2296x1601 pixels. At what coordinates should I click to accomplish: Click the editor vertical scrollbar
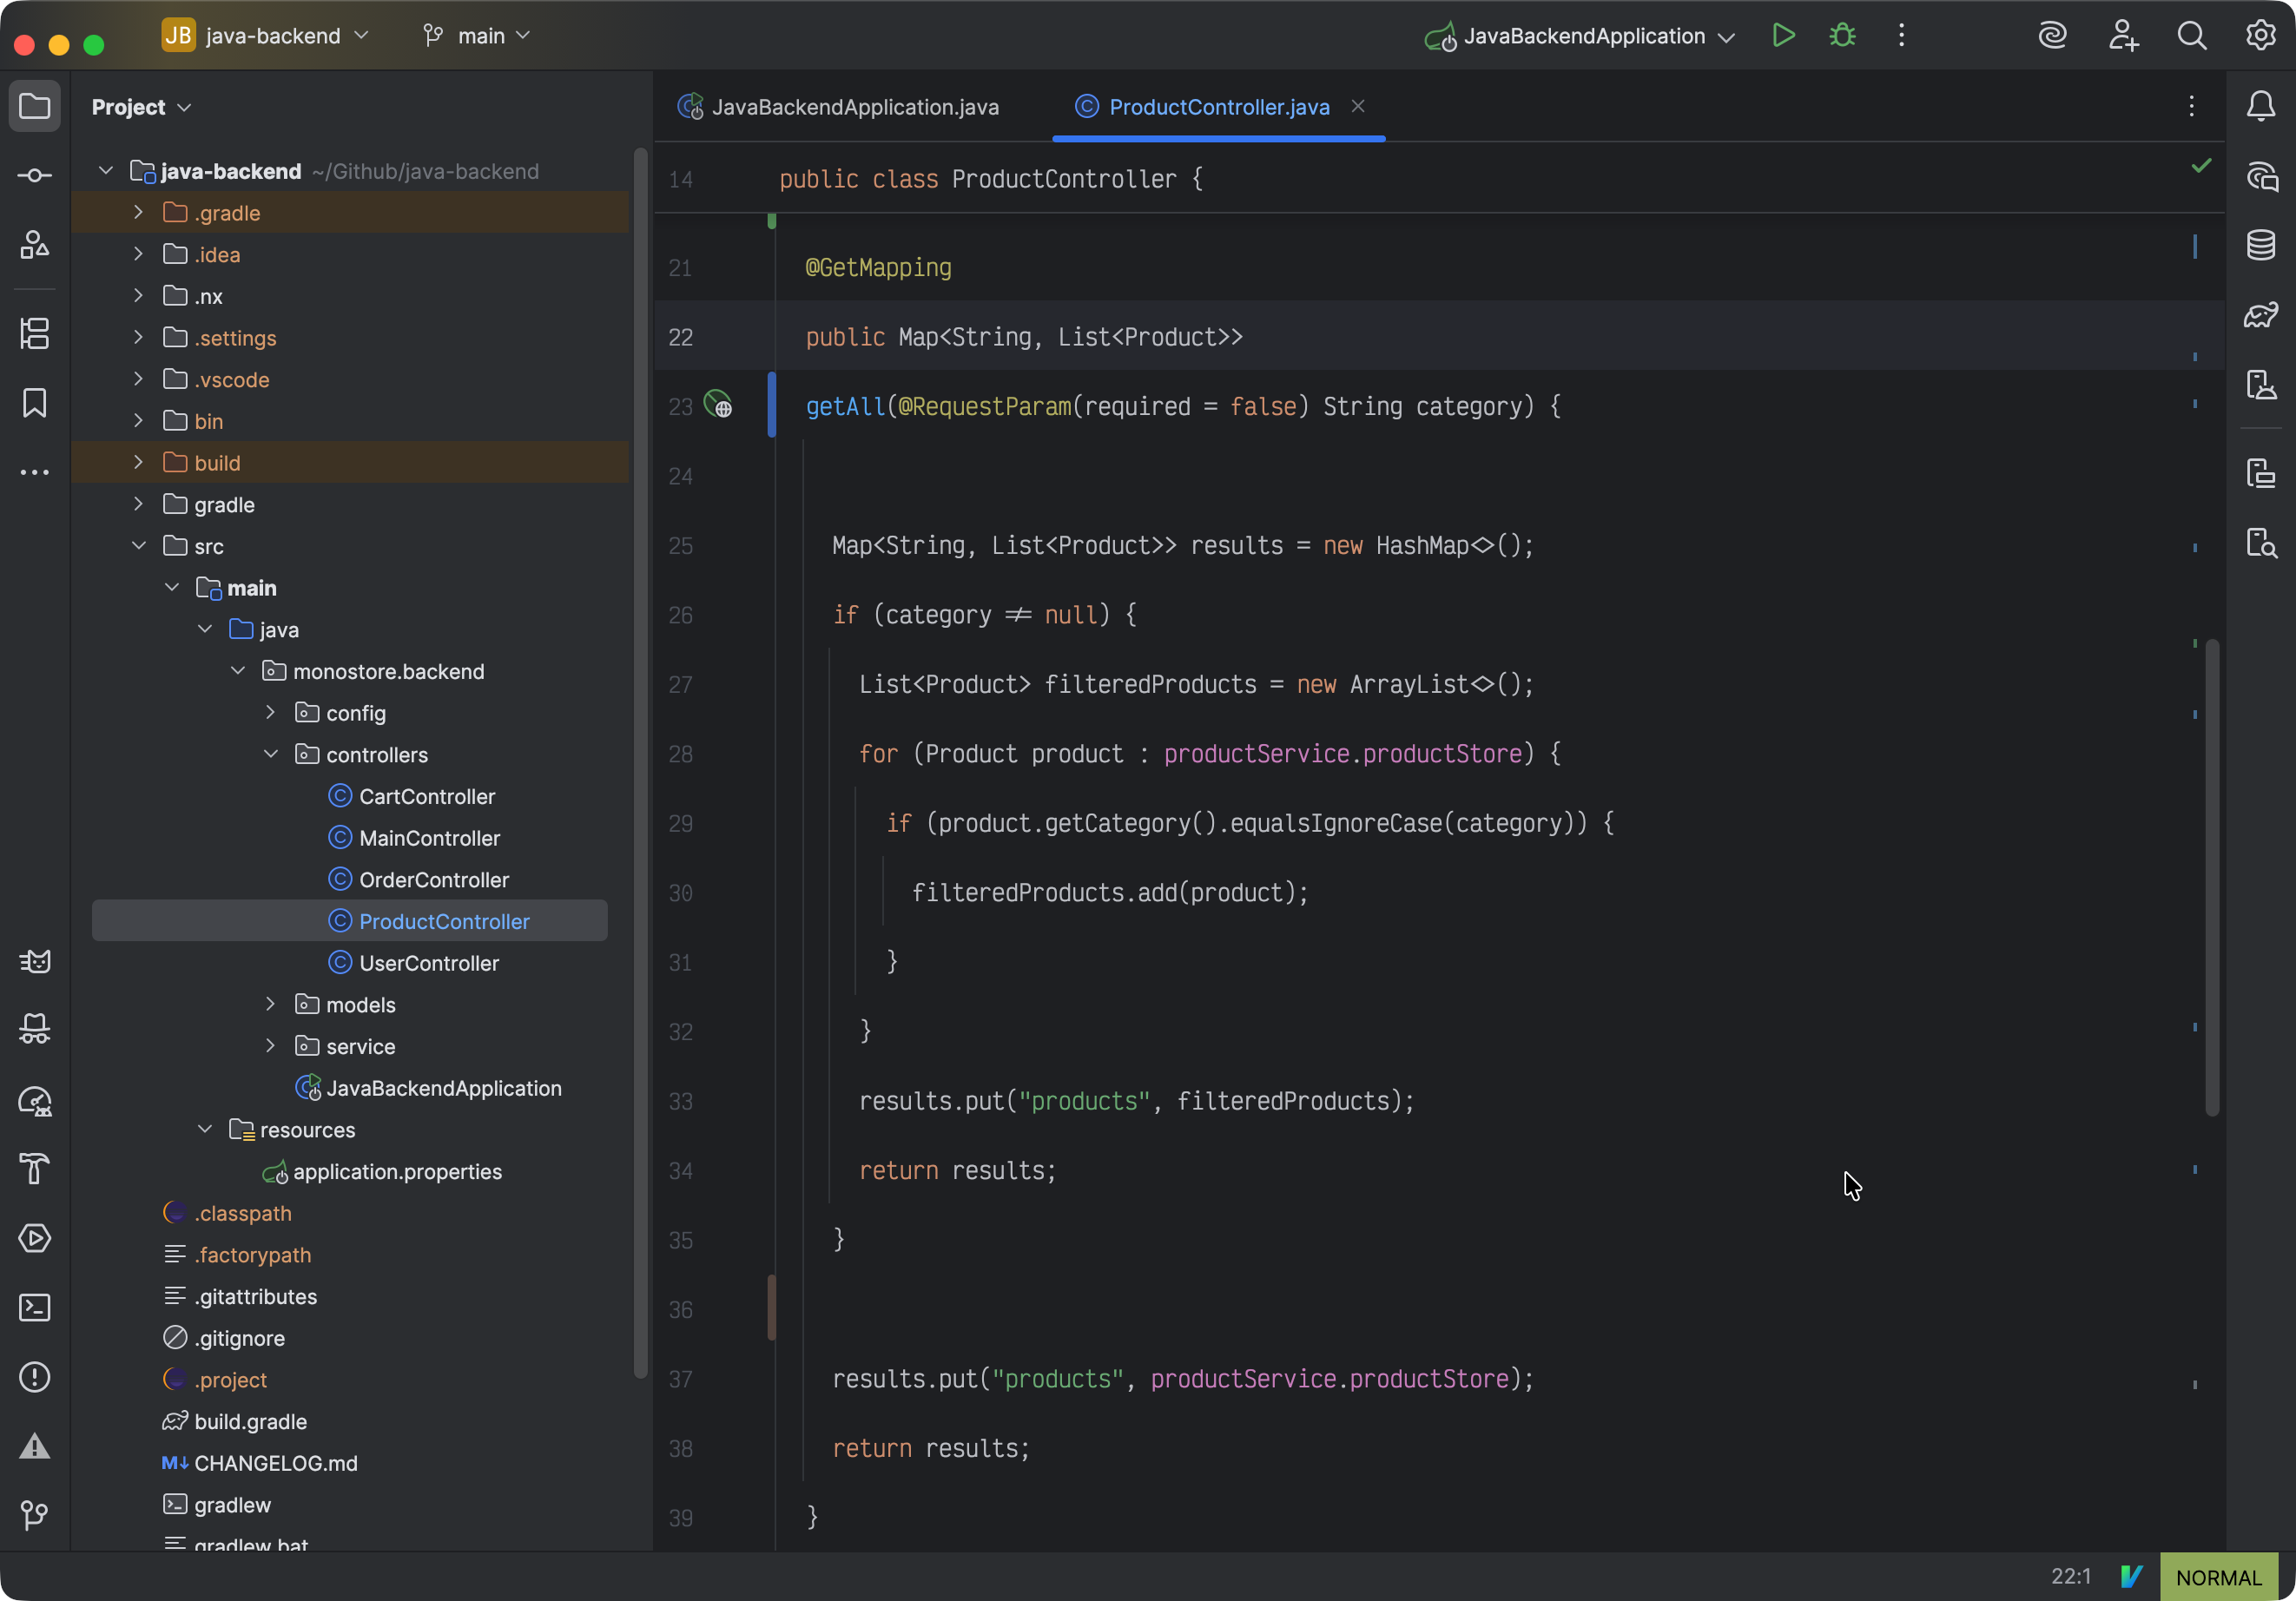pyautogui.click(x=2211, y=876)
